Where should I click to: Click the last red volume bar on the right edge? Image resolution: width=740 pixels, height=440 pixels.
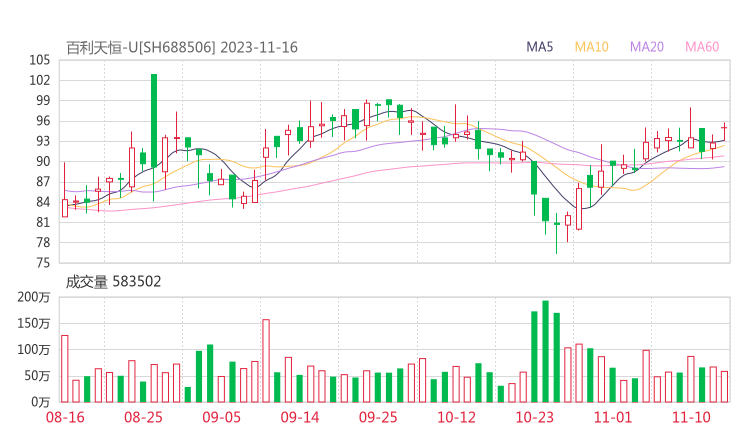(724, 387)
